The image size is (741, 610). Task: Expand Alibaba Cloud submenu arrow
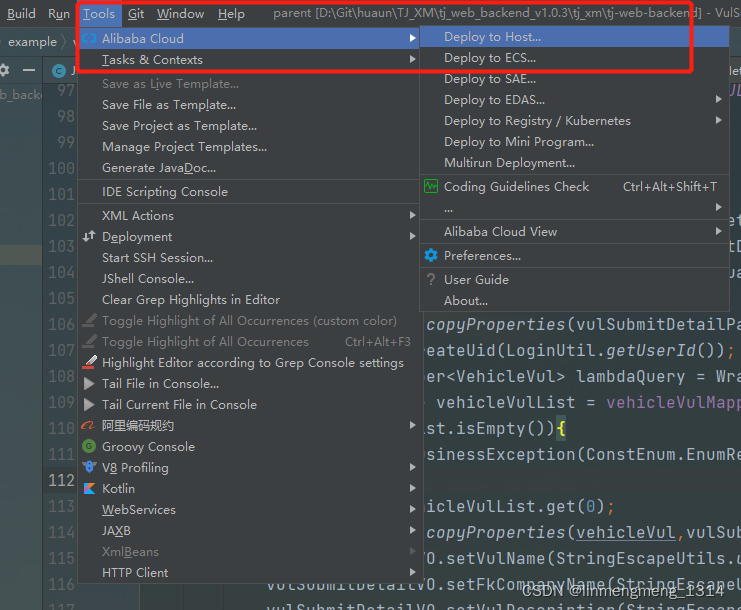(x=413, y=38)
